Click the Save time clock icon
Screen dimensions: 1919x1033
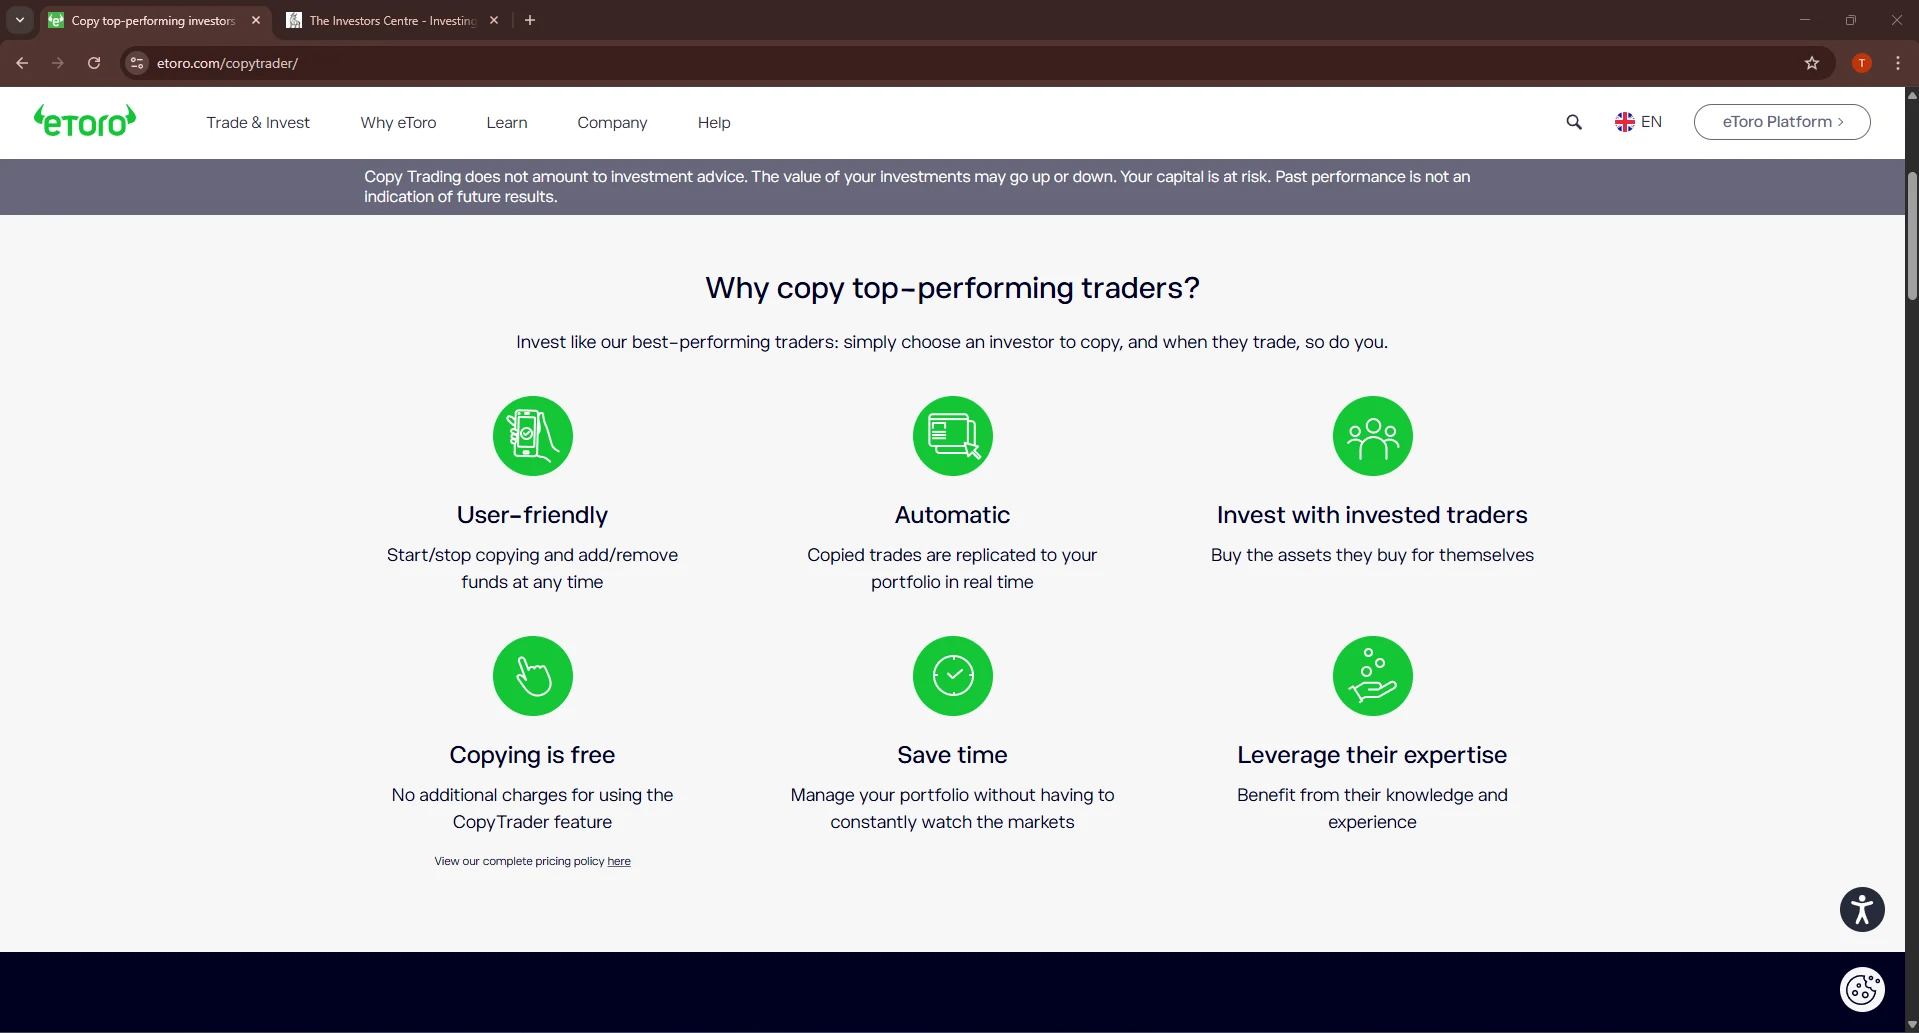953,676
